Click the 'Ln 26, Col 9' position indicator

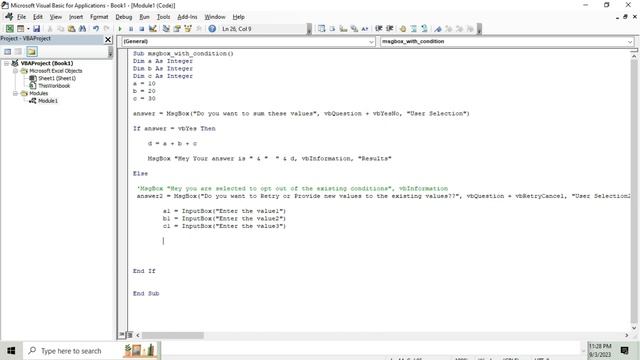click(237, 29)
